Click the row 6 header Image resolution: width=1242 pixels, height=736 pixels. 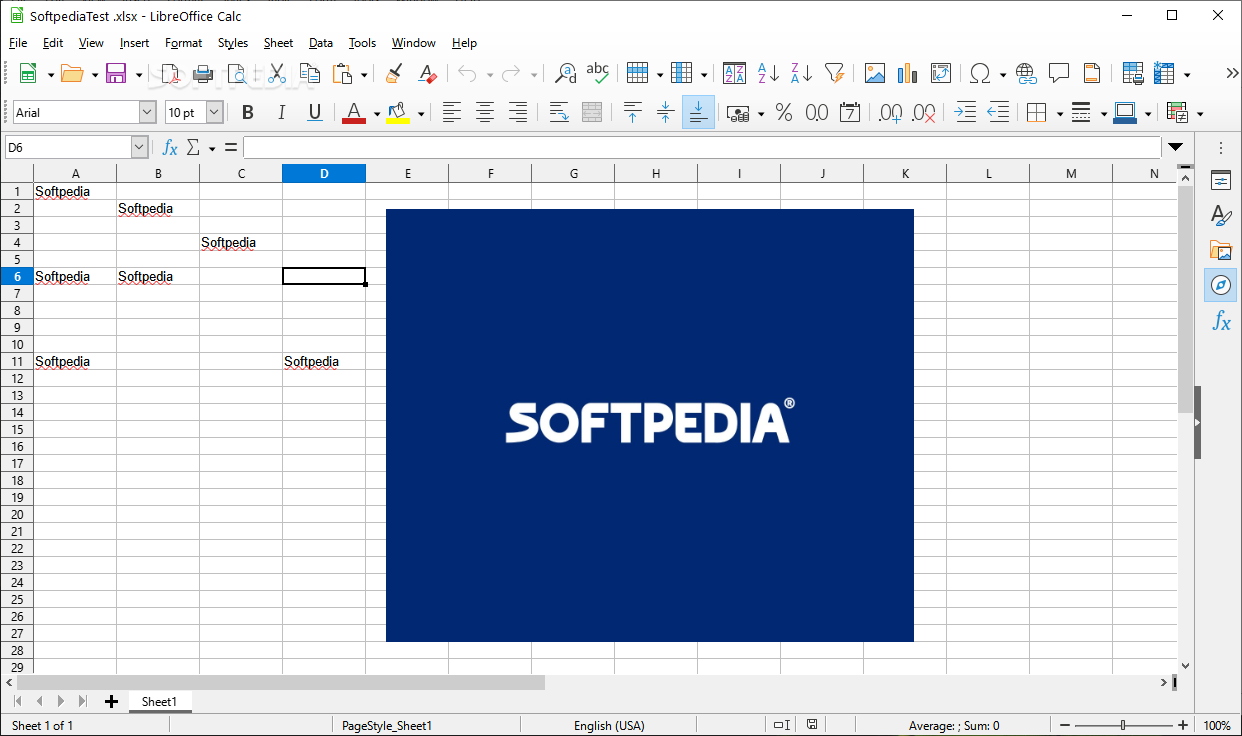pos(17,276)
